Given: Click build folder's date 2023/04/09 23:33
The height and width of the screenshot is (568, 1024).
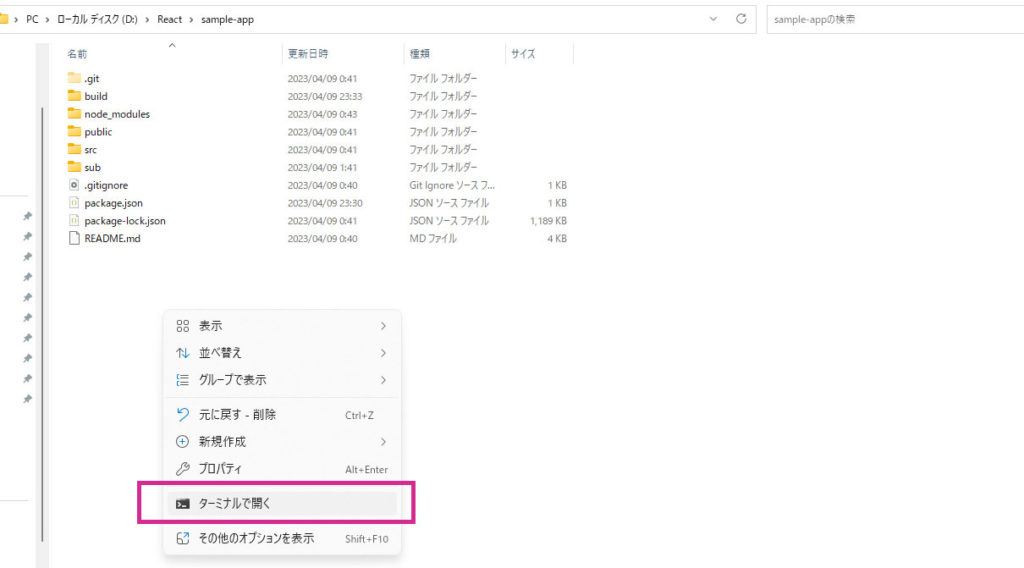Looking at the screenshot, I should 325,96.
